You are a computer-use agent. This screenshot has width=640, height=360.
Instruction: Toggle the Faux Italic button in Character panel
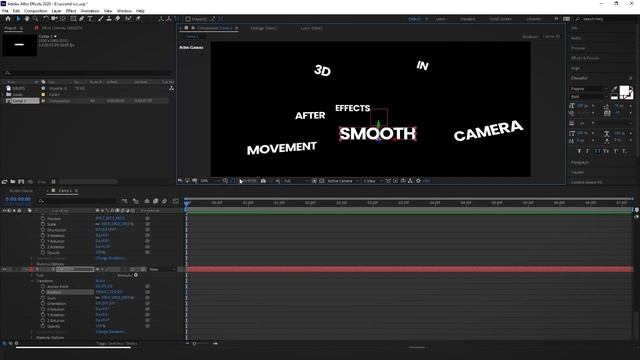click(588, 151)
